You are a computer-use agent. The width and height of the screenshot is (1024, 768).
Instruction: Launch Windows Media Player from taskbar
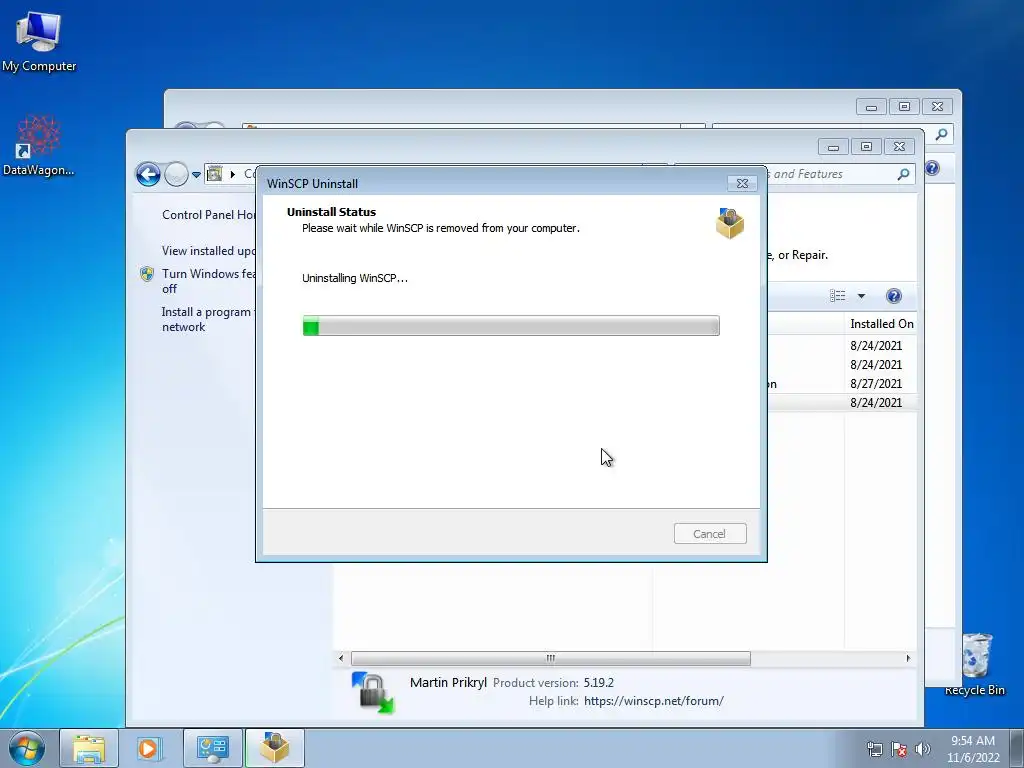pyautogui.click(x=148, y=748)
